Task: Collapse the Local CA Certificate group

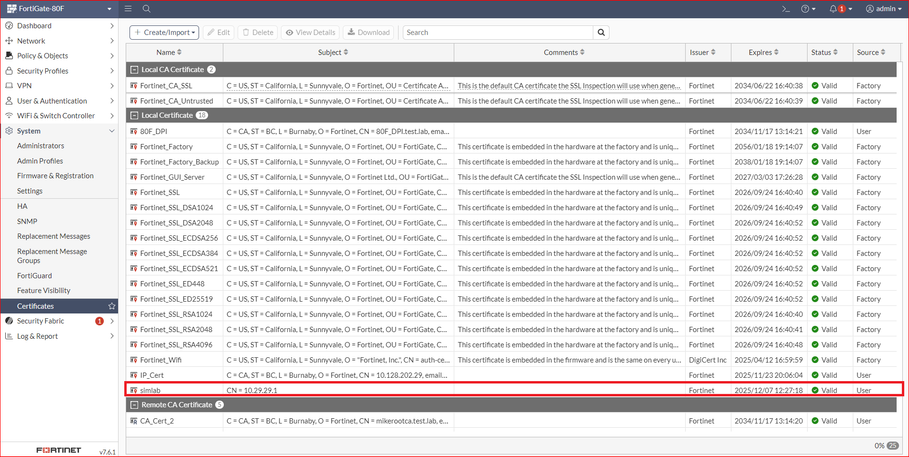Action: 134,70
